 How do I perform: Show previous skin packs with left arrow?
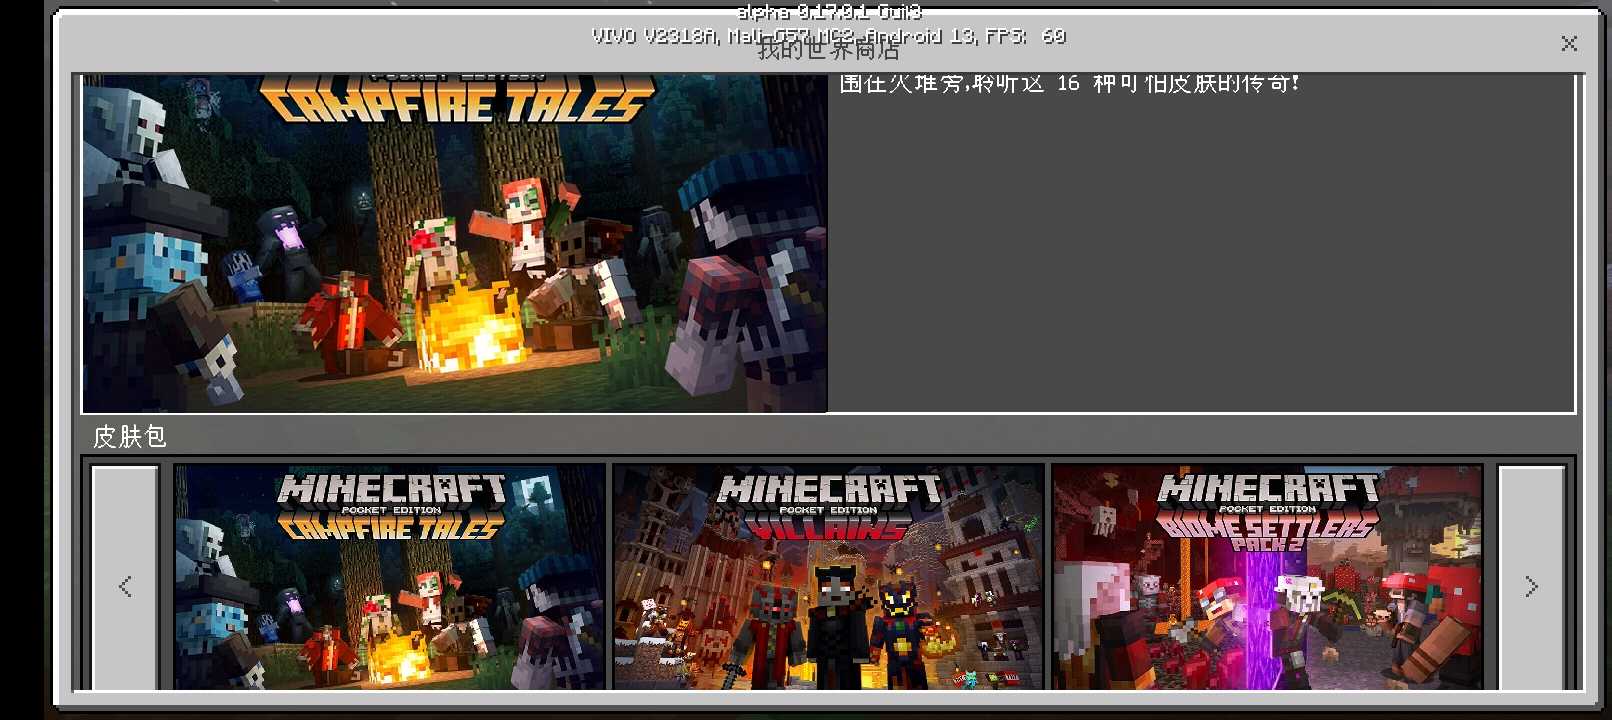(x=125, y=578)
